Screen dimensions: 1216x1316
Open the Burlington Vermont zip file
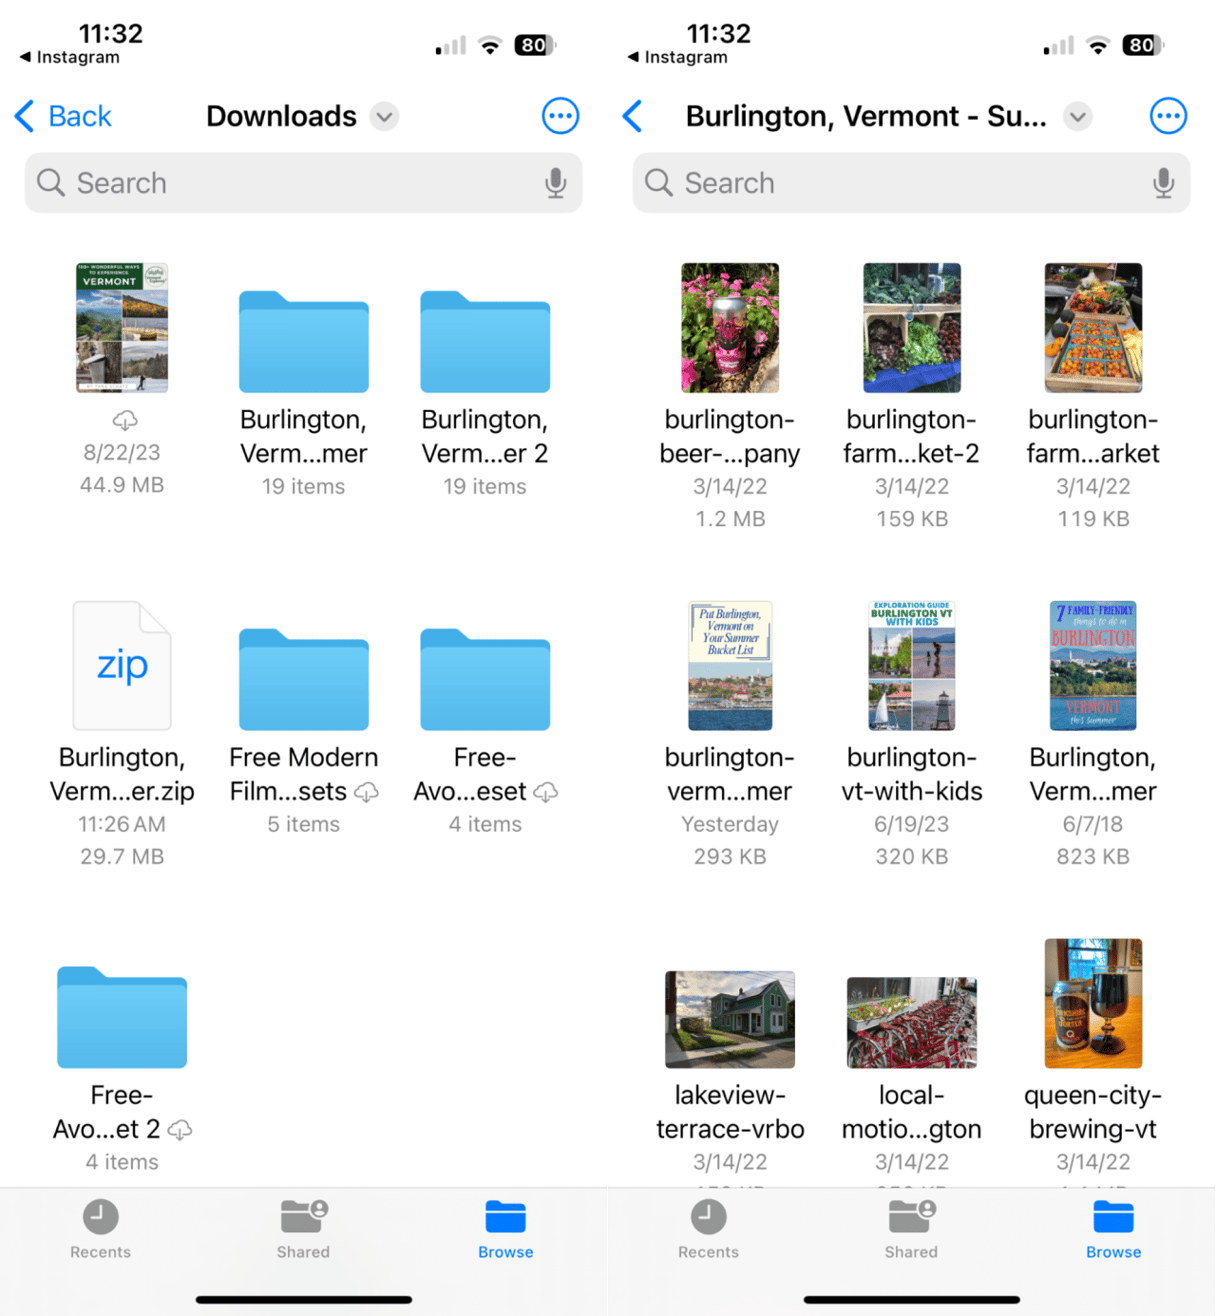[122, 666]
